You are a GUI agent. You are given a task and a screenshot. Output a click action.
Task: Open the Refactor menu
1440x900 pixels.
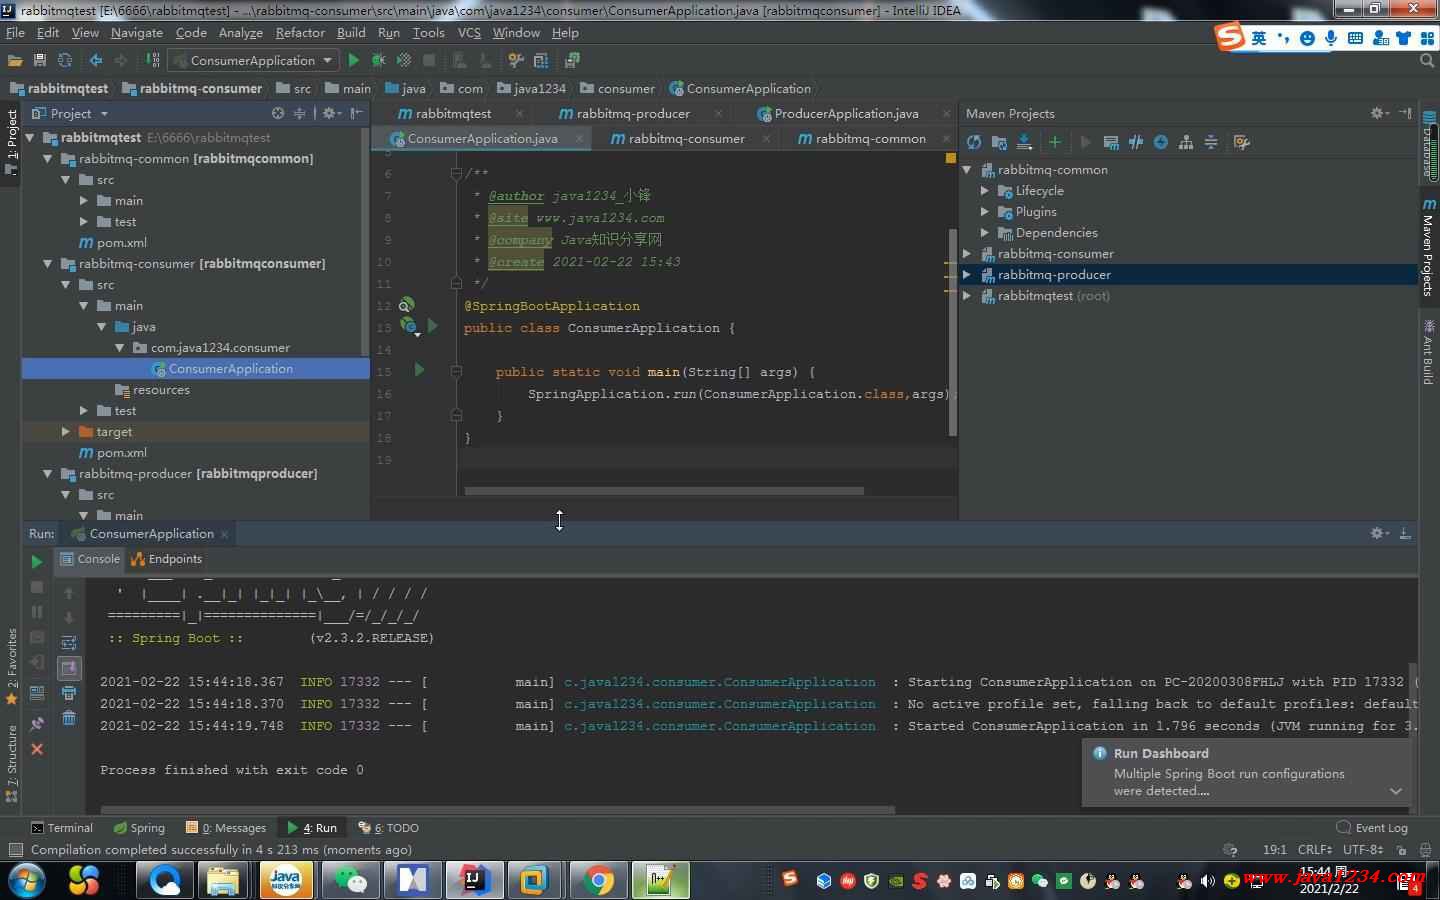pos(300,33)
